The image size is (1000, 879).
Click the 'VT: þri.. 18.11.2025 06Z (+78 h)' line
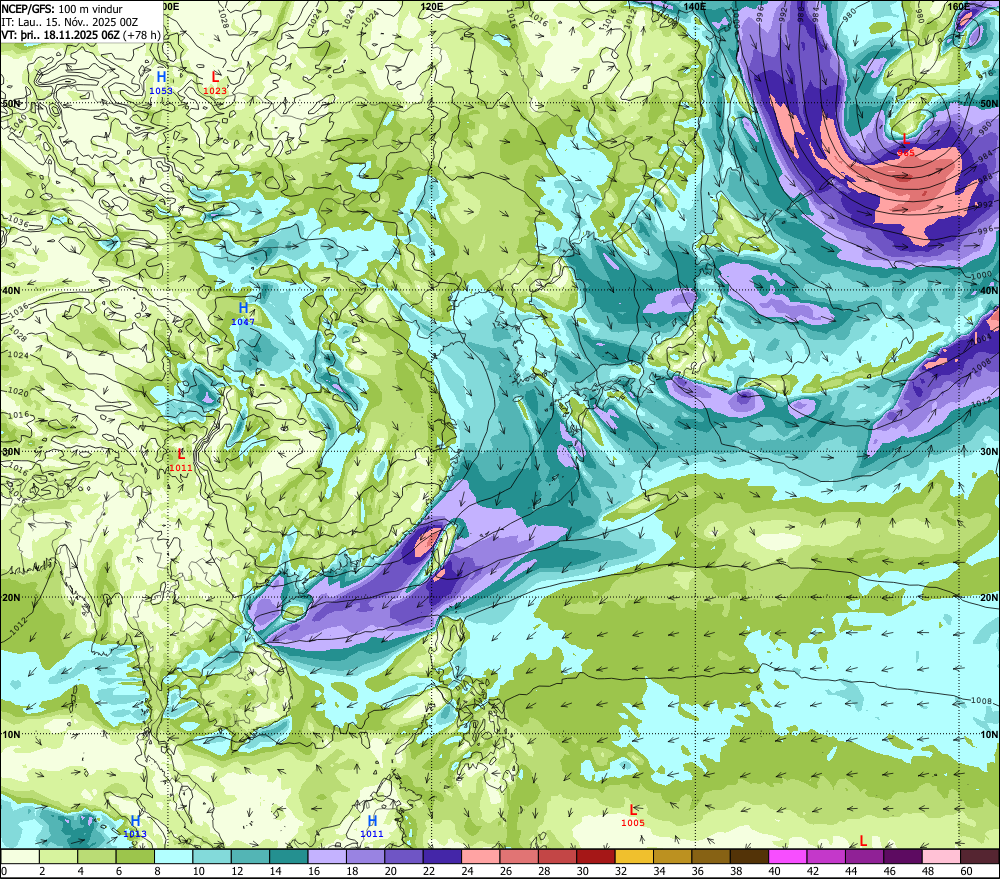(x=80, y=34)
